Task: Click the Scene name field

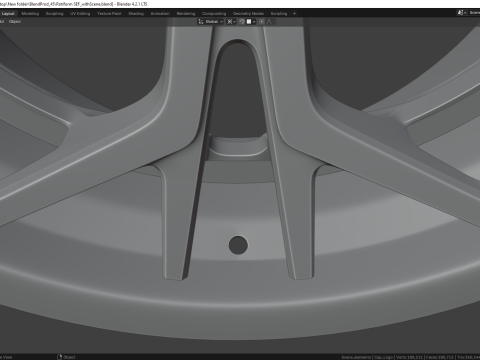Action: pos(474,13)
